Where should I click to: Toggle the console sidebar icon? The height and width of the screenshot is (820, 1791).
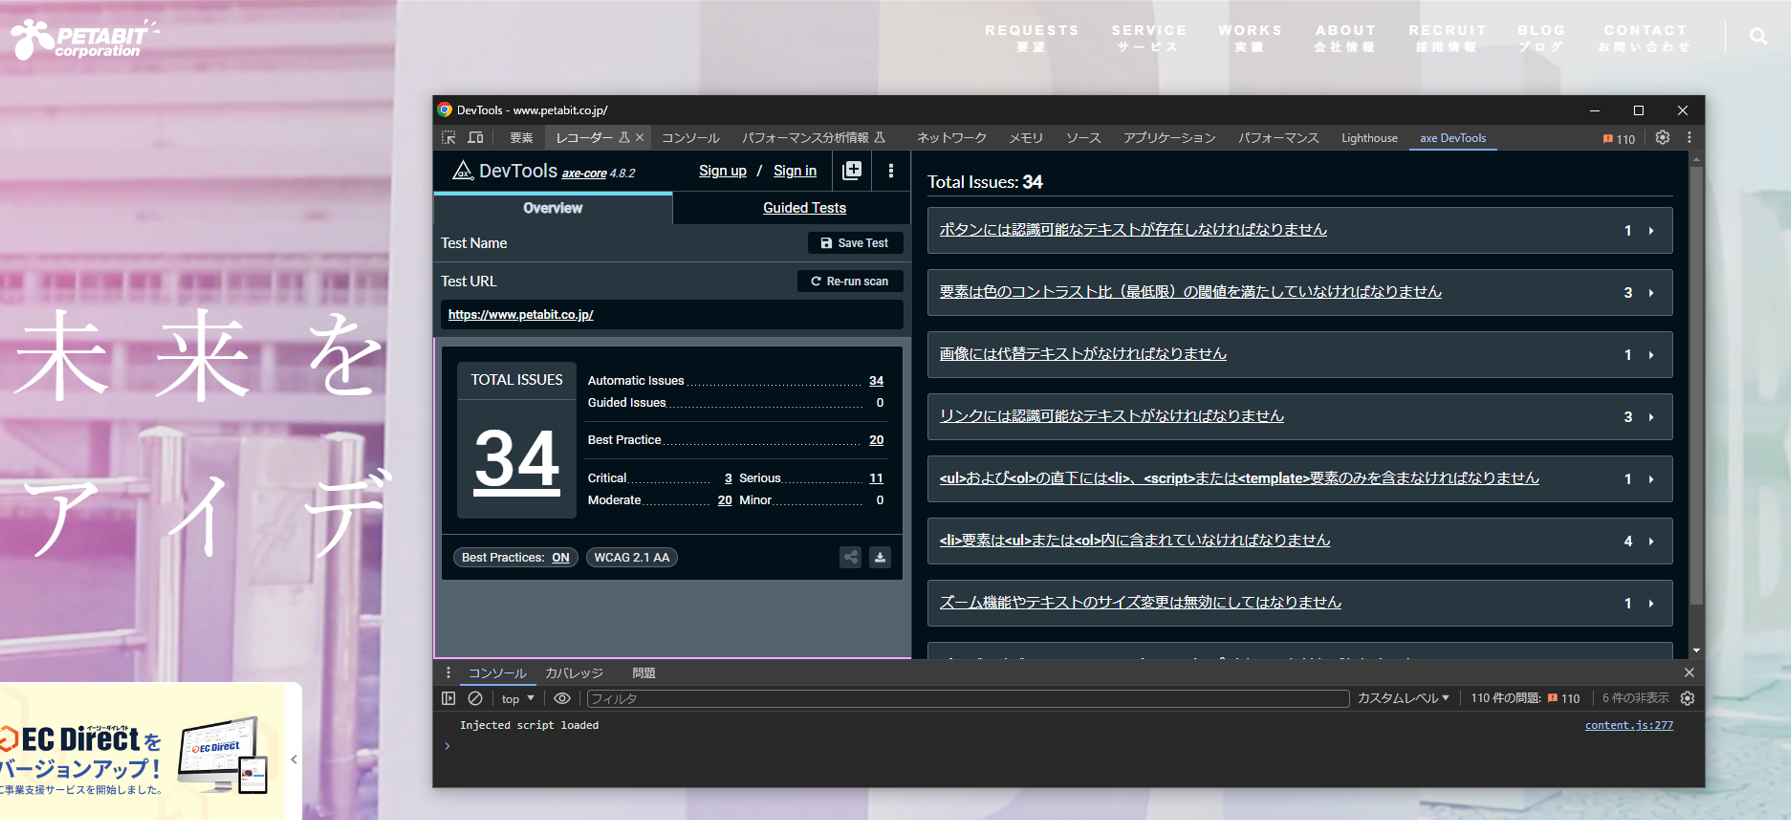pyautogui.click(x=448, y=699)
